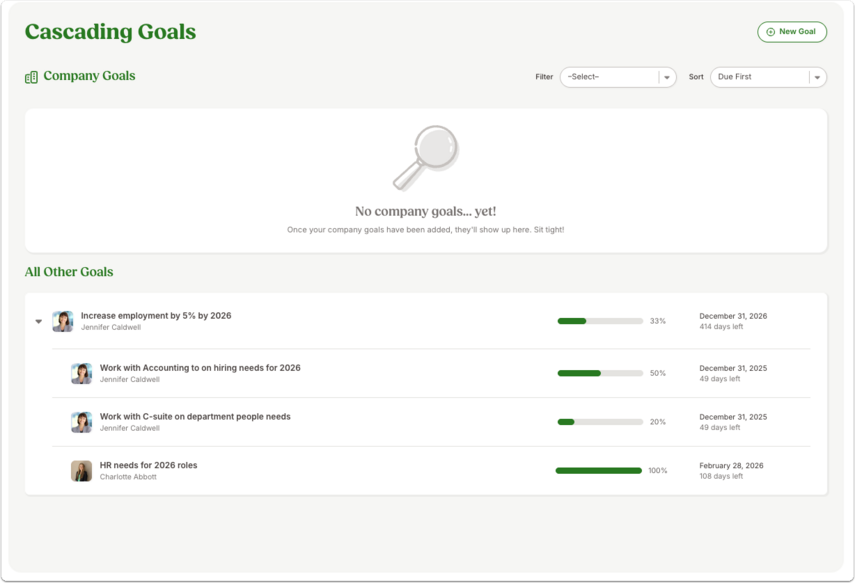Image resolution: width=855 pixels, height=583 pixels.
Task: Click the 33% percentage label
Action: 658,321
